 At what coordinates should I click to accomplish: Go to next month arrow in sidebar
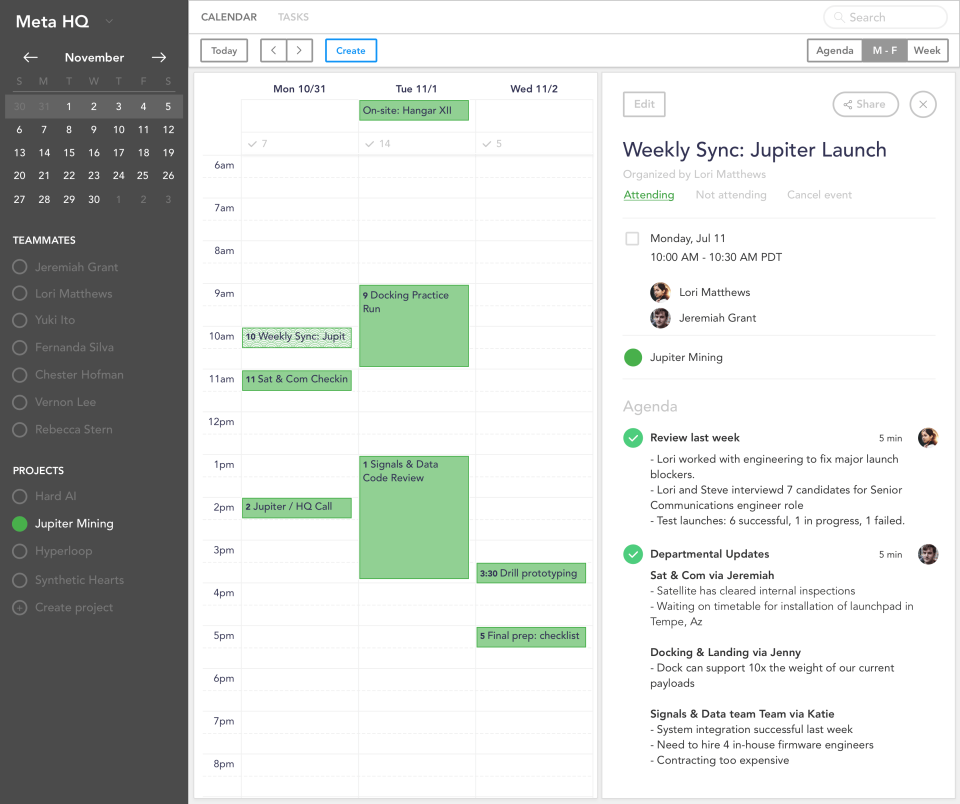click(159, 58)
